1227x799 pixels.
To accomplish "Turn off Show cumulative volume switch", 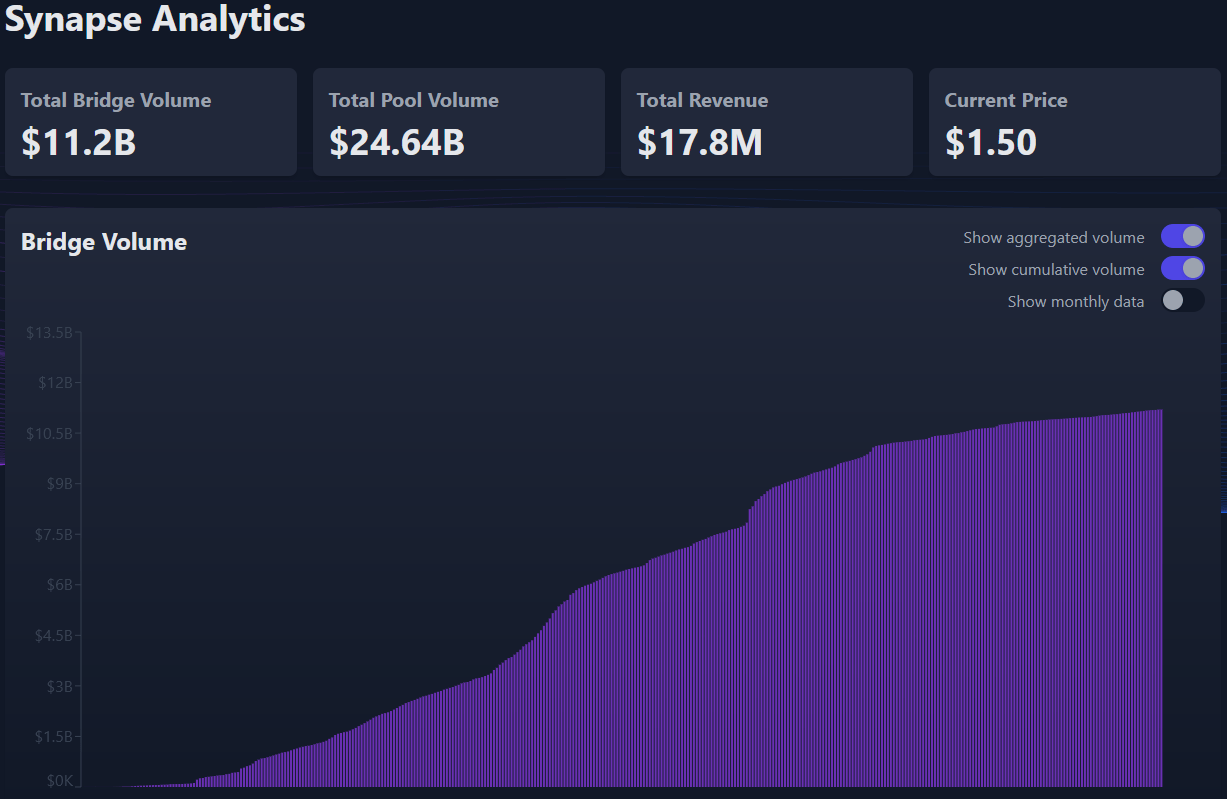I will coord(1182,268).
